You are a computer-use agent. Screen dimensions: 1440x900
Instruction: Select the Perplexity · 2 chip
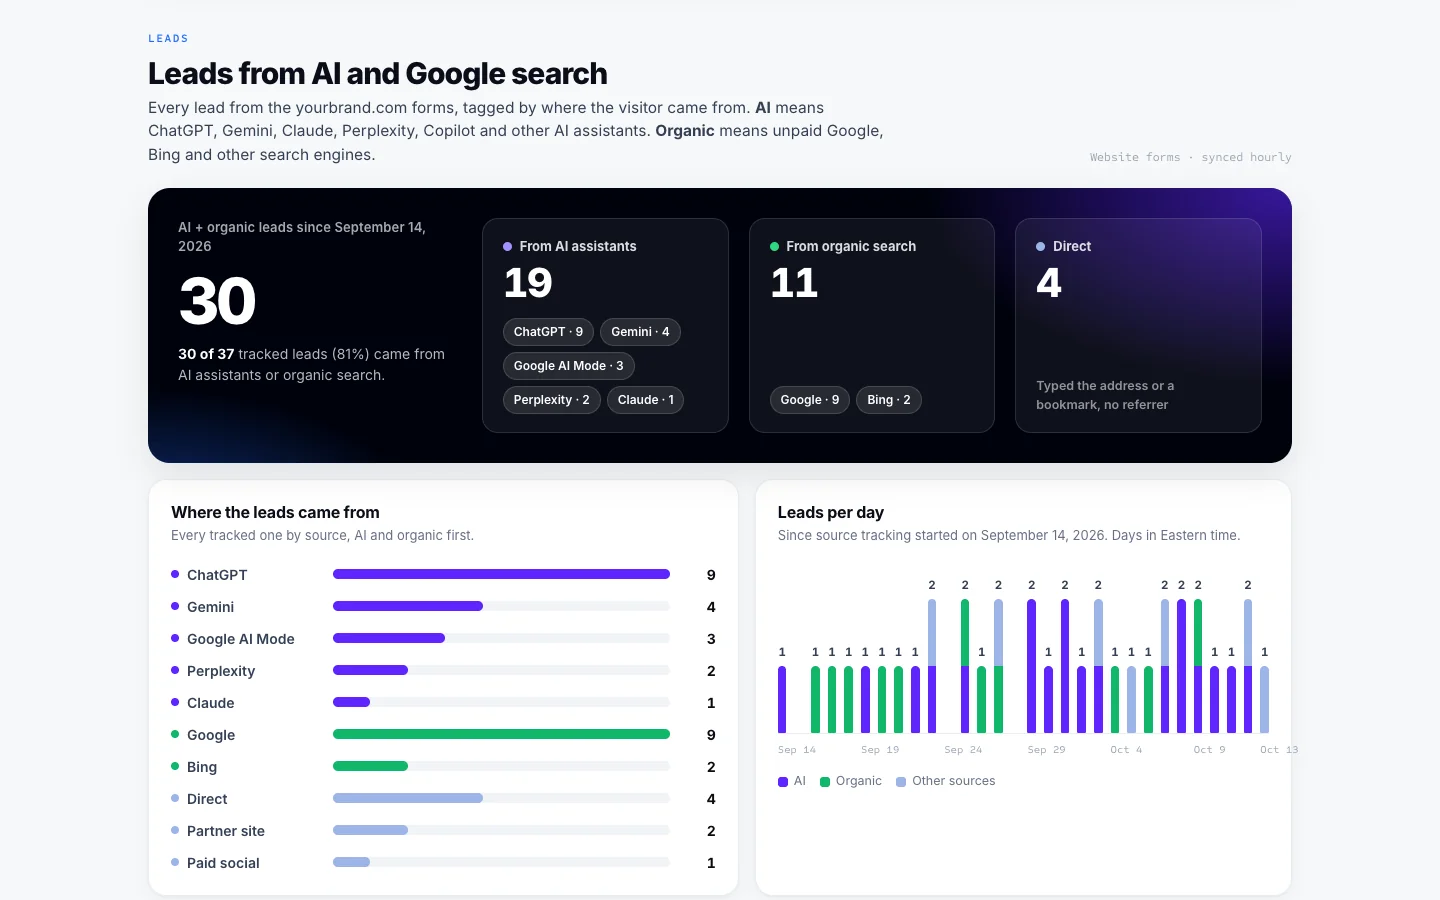tap(551, 400)
